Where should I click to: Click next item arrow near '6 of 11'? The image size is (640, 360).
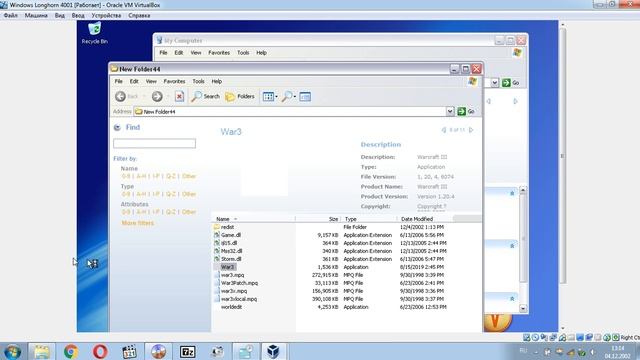tap(471, 130)
